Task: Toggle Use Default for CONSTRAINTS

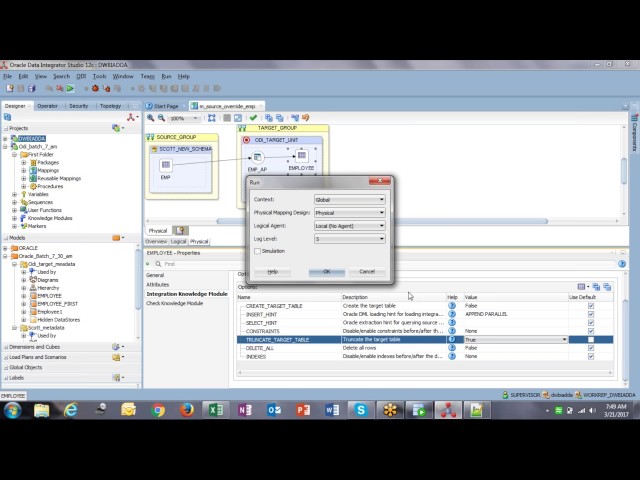Action: click(591, 331)
